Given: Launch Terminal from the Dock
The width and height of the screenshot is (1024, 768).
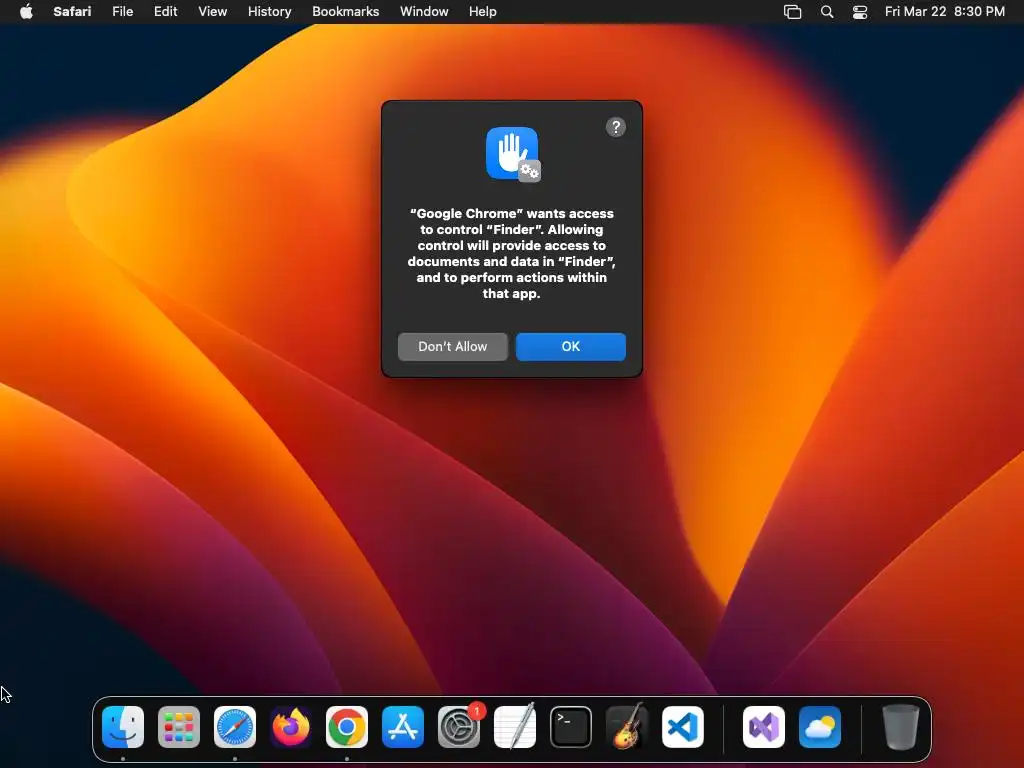Looking at the screenshot, I should pos(571,727).
